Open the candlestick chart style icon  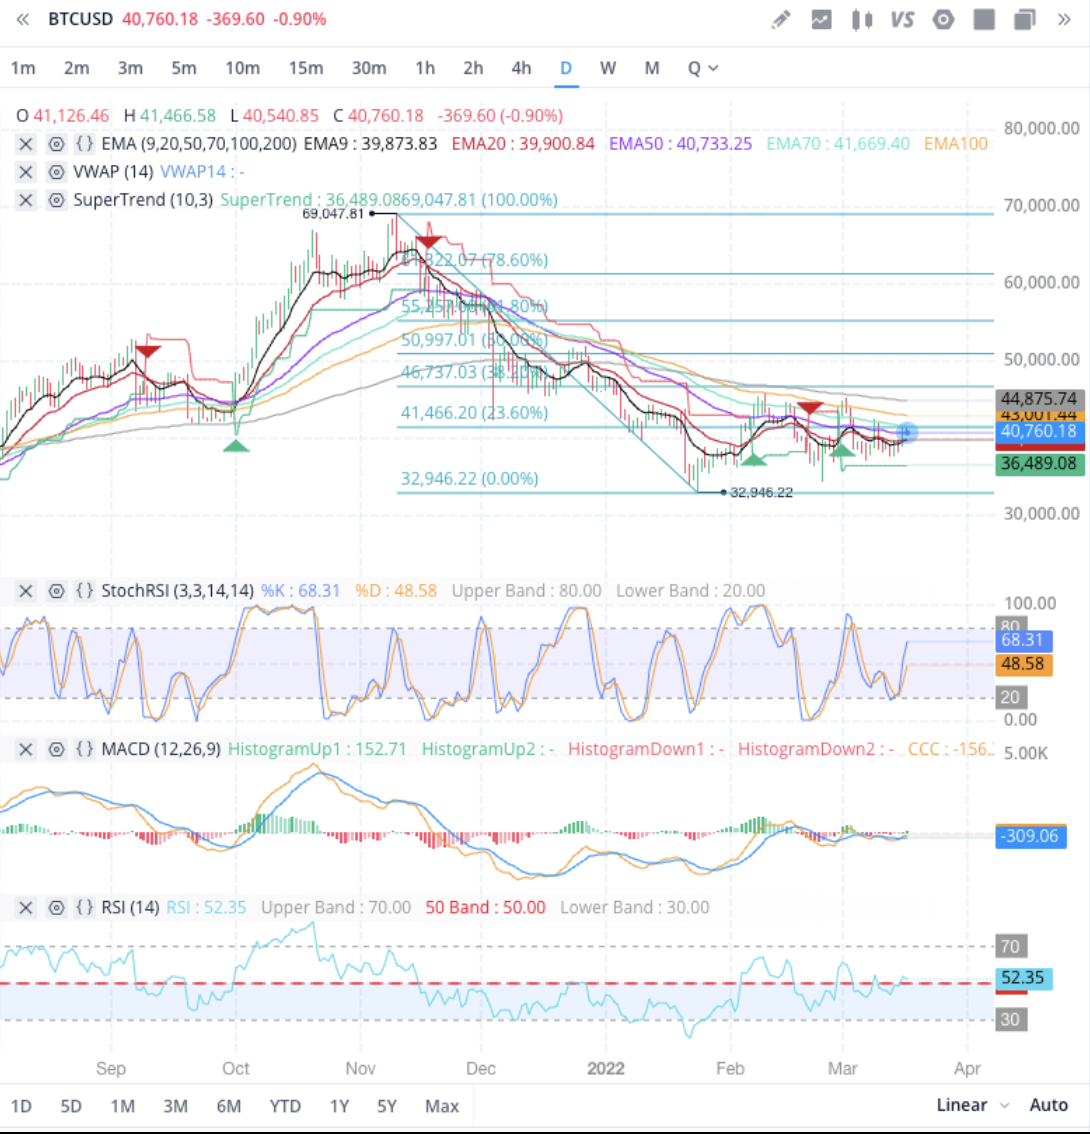tap(862, 20)
